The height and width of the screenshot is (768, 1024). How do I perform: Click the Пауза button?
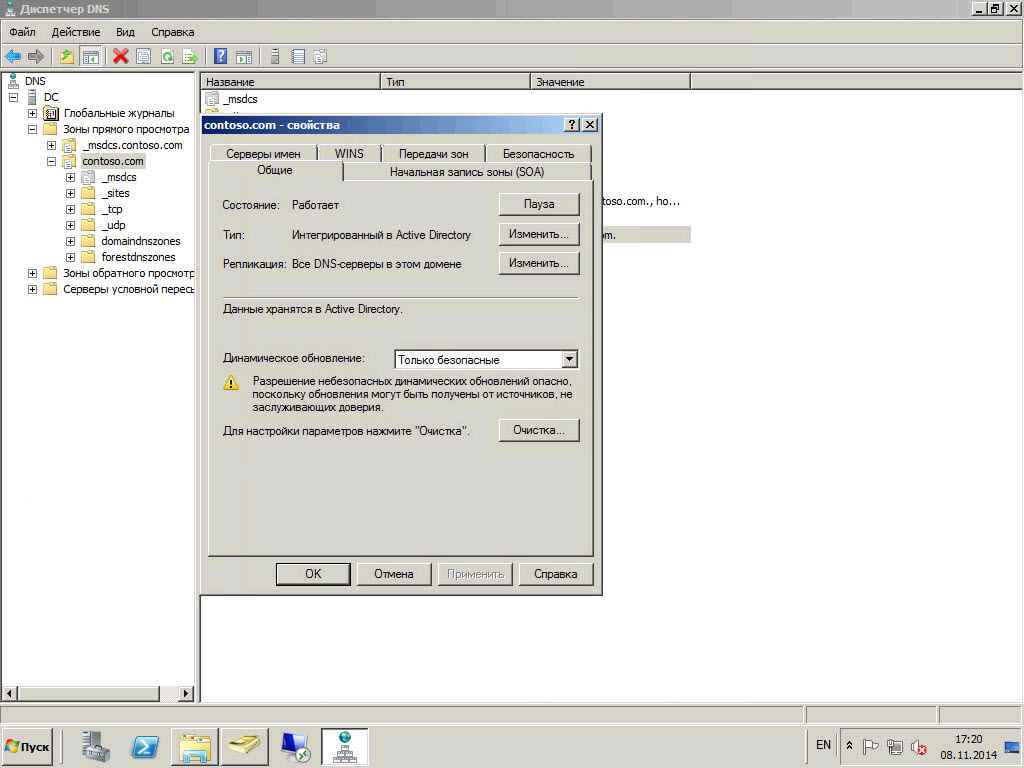(539, 204)
